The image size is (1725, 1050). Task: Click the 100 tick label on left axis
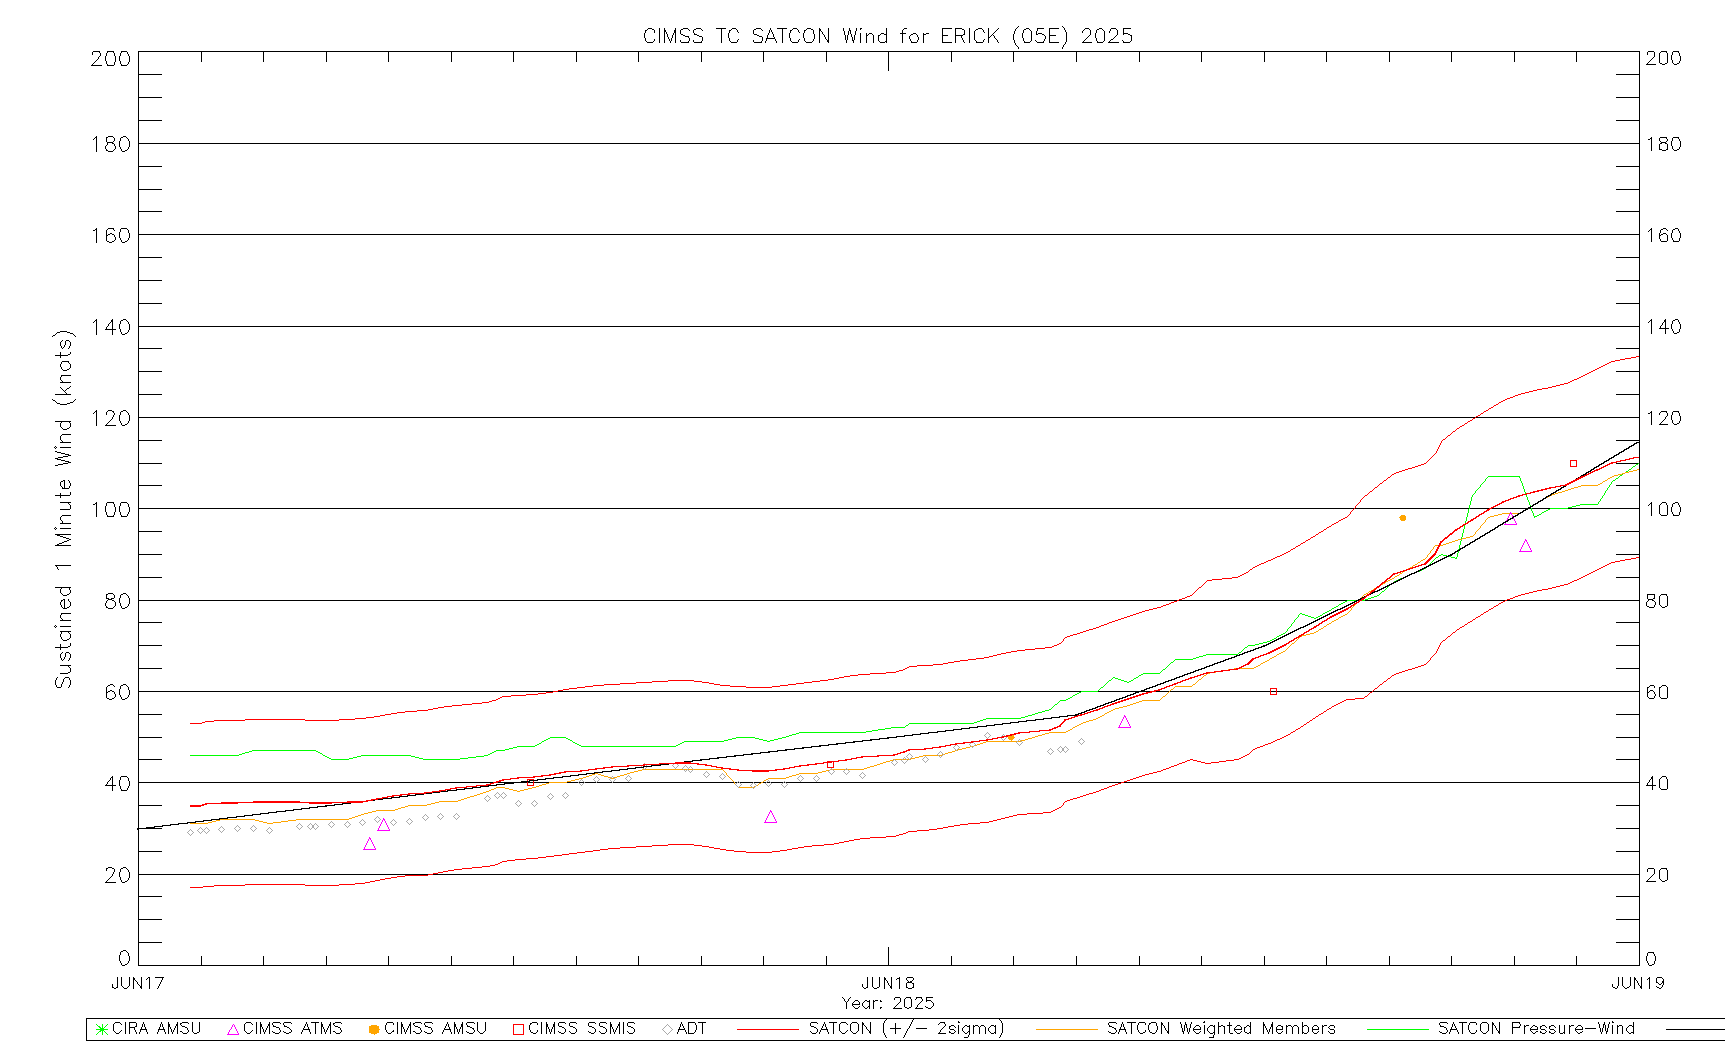pyautogui.click(x=111, y=509)
